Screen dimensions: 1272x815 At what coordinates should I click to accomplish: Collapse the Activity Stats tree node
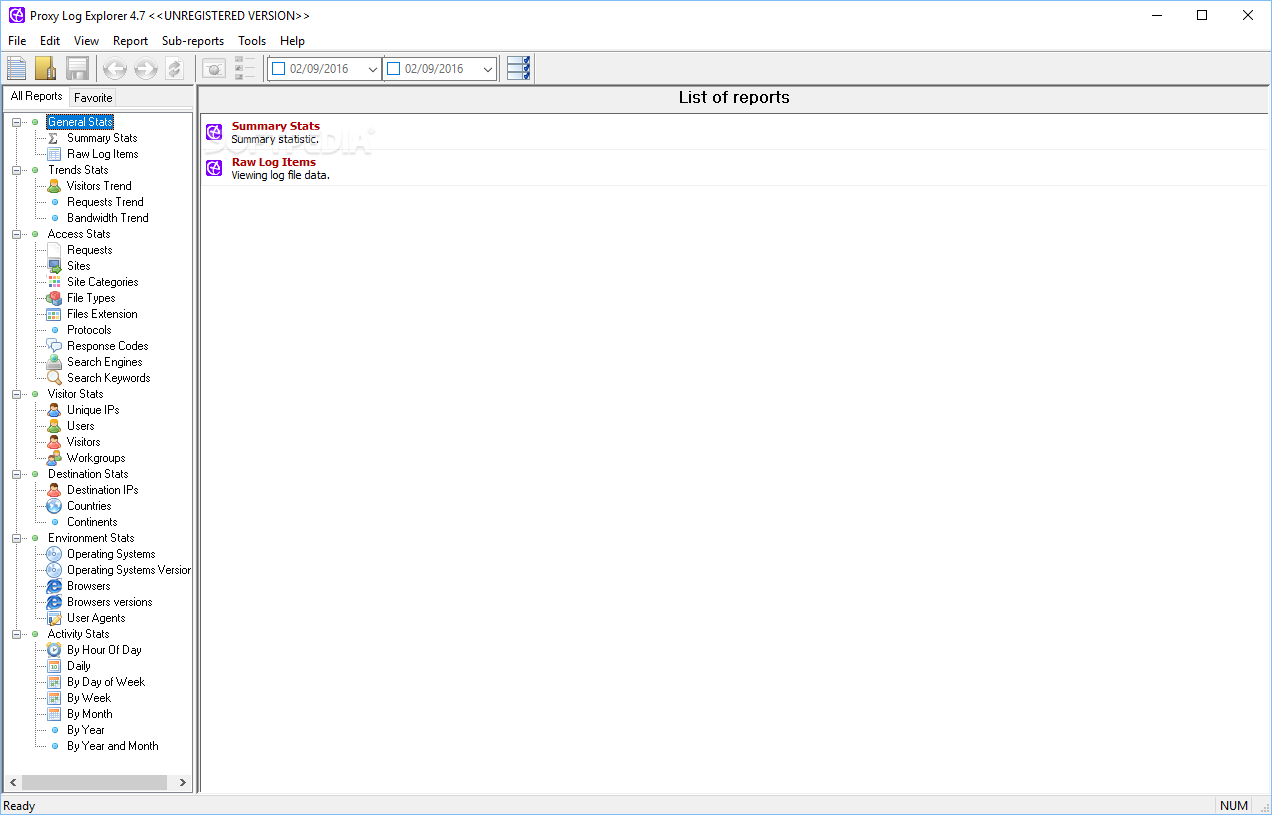(17, 634)
